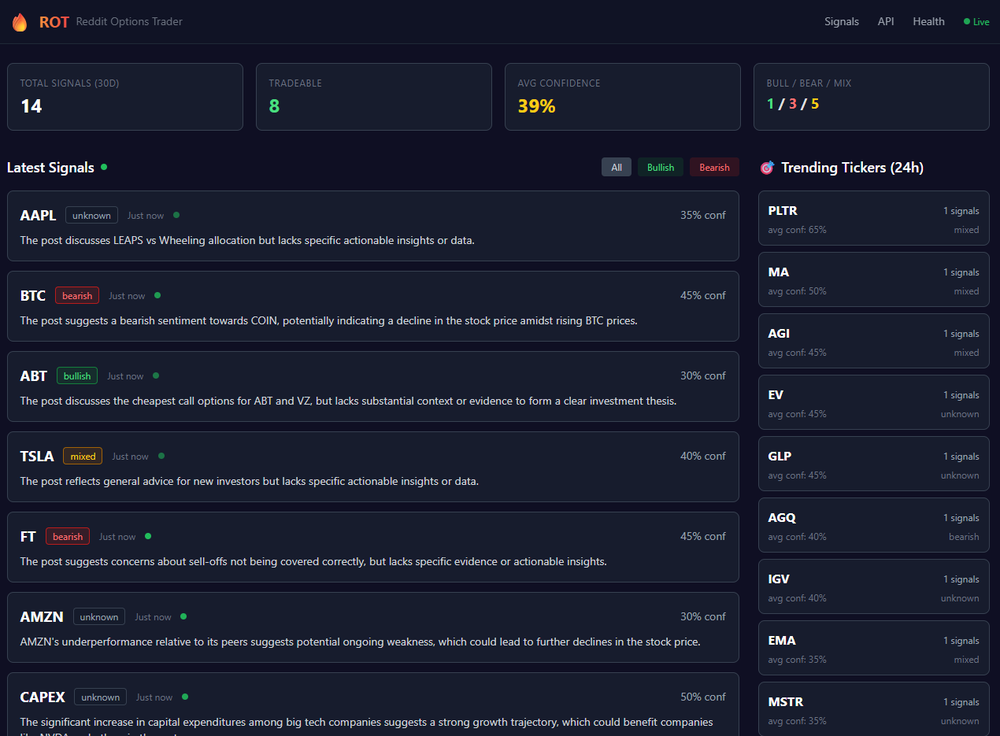The width and height of the screenshot is (1000, 736).
Task: Click the unknown badge on AMZN
Action: point(99,617)
